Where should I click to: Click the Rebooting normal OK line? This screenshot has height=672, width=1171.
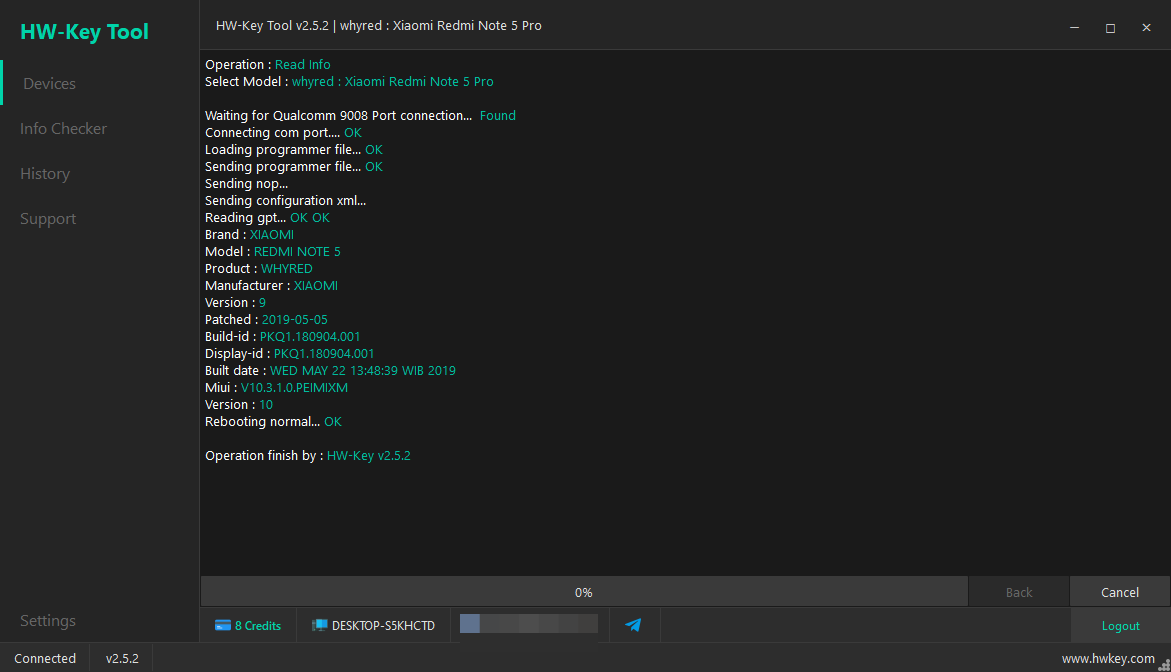(x=273, y=422)
